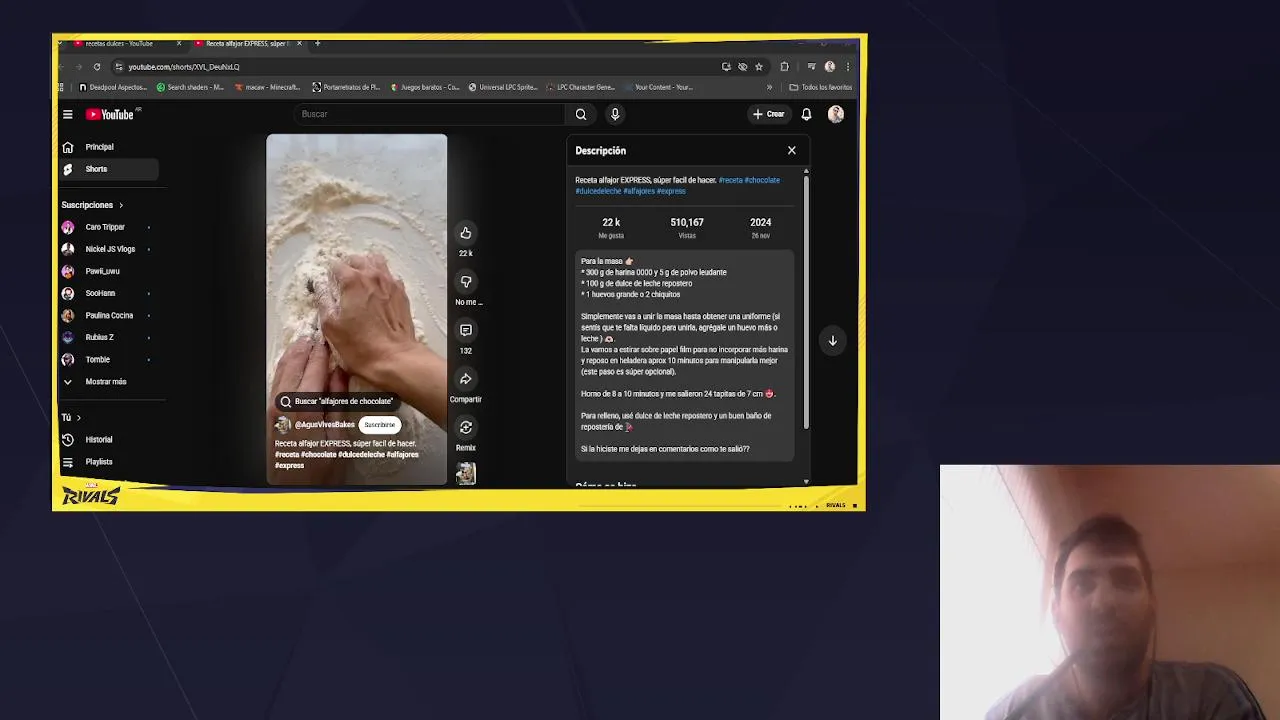Open Shorts in the sidebar
1280x720 pixels.
coord(107,169)
